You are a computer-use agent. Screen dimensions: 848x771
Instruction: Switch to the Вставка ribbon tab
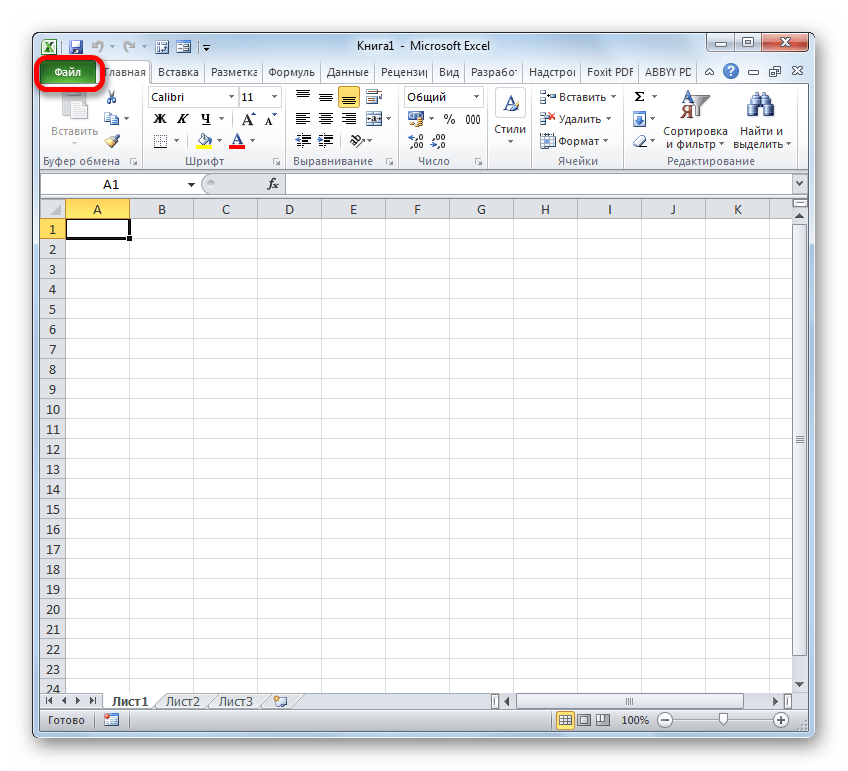[178, 72]
